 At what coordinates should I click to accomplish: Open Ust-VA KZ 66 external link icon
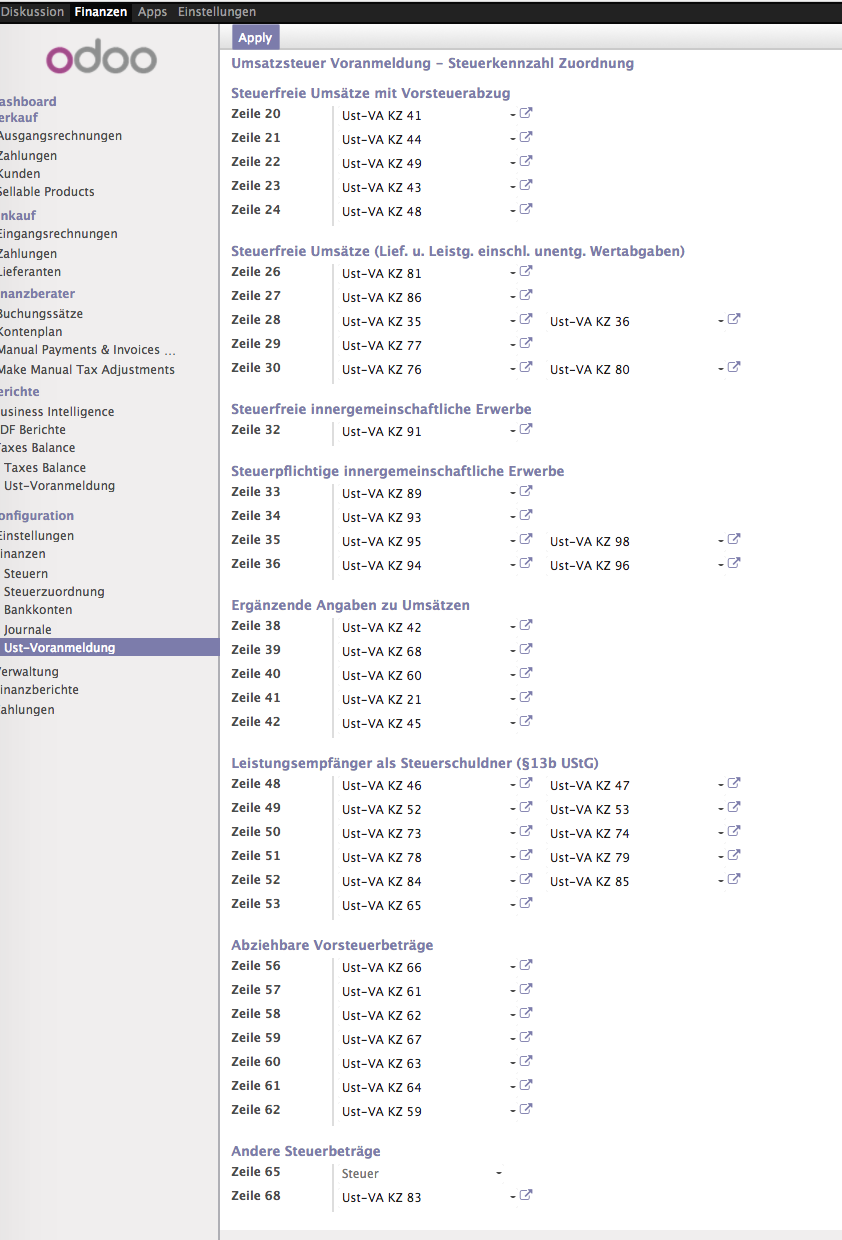[524, 965]
